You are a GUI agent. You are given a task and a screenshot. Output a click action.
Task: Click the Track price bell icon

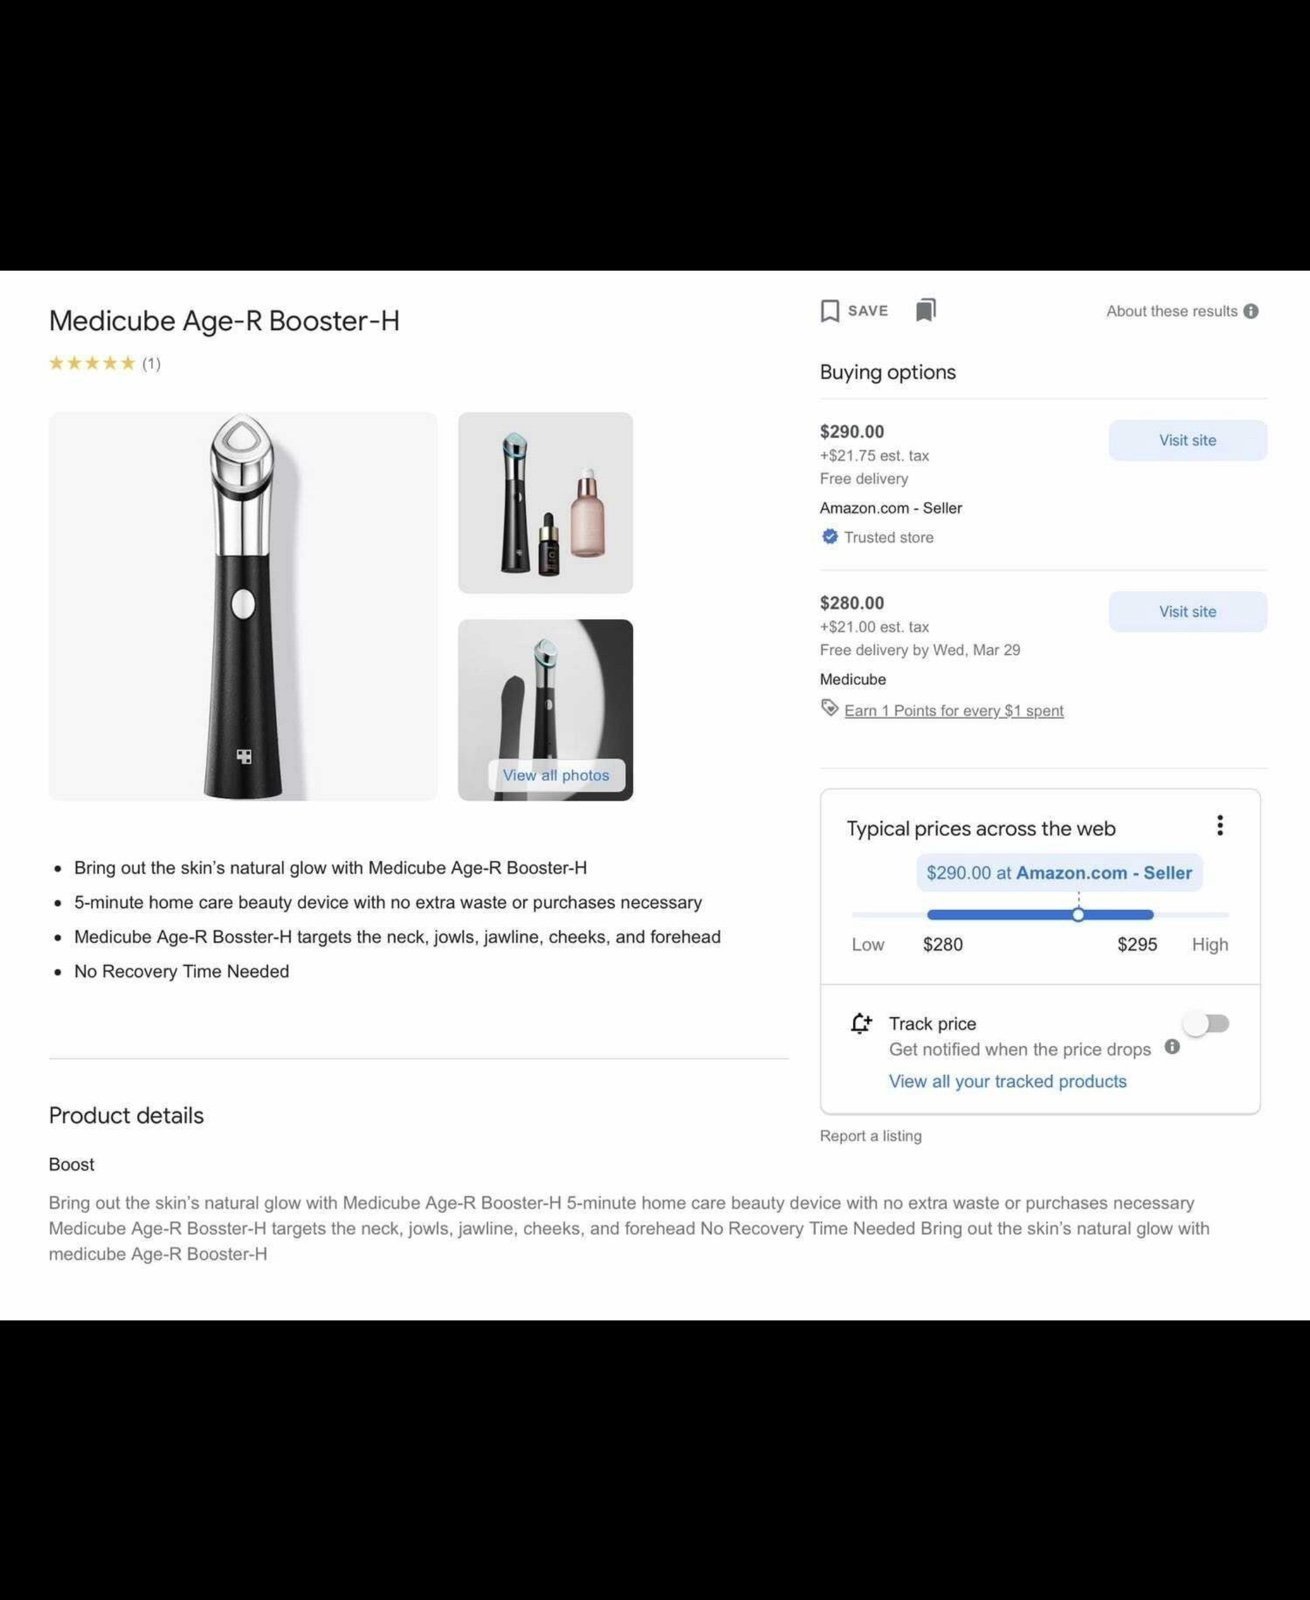(x=861, y=1023)
